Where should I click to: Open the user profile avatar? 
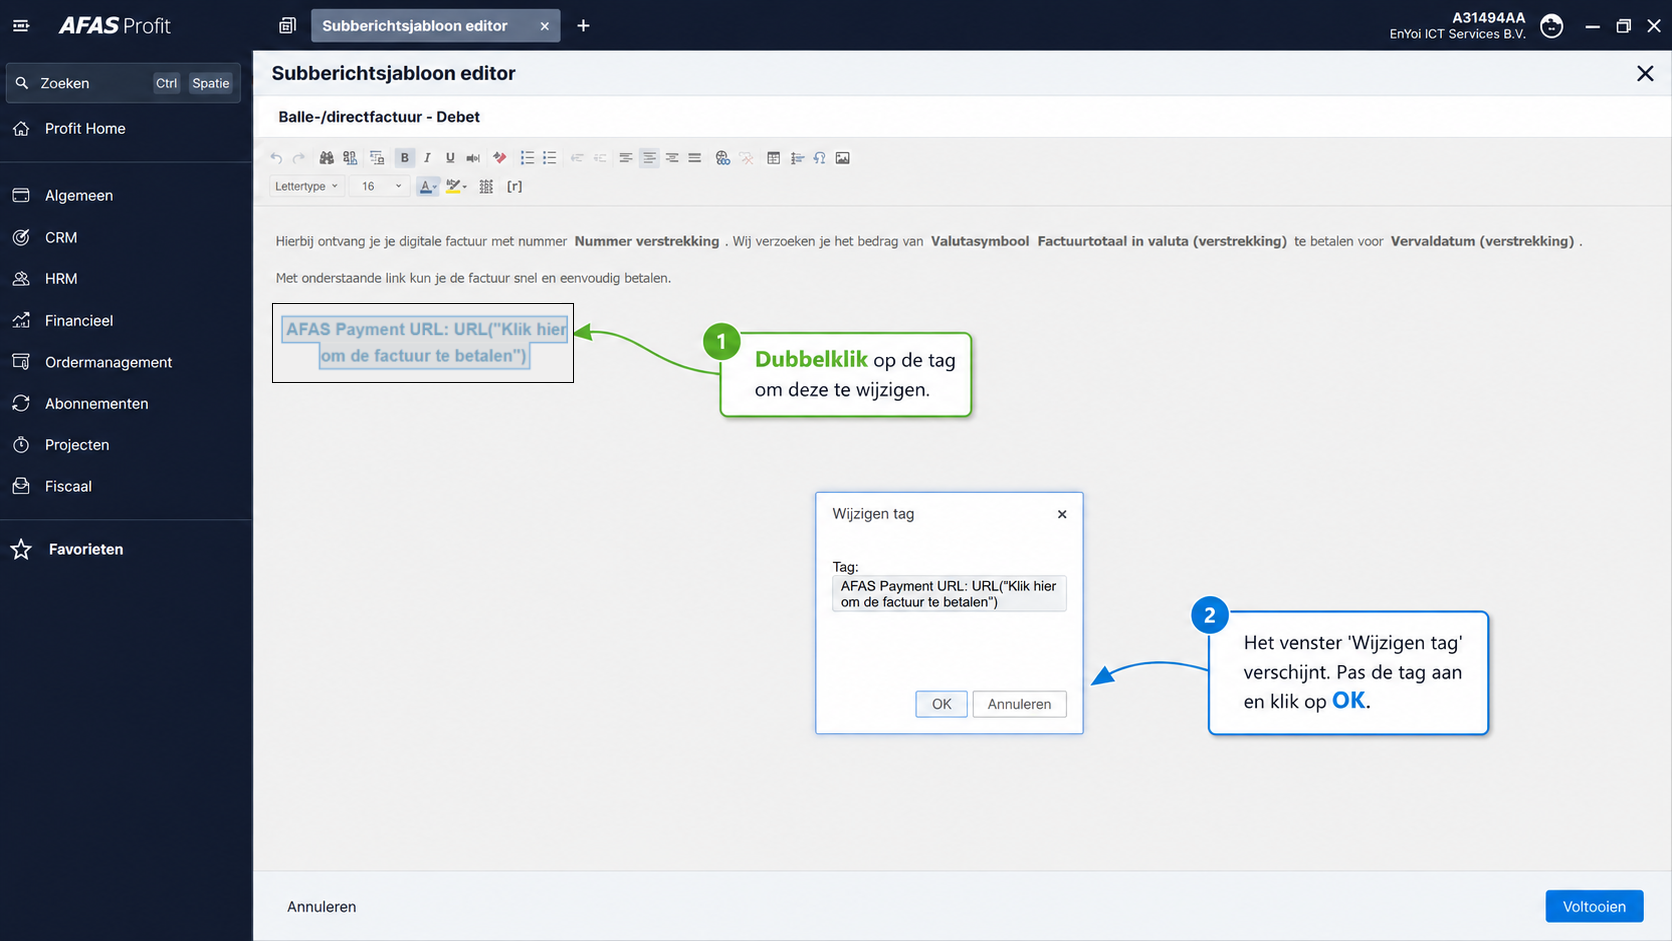(x=1552, y=26)
